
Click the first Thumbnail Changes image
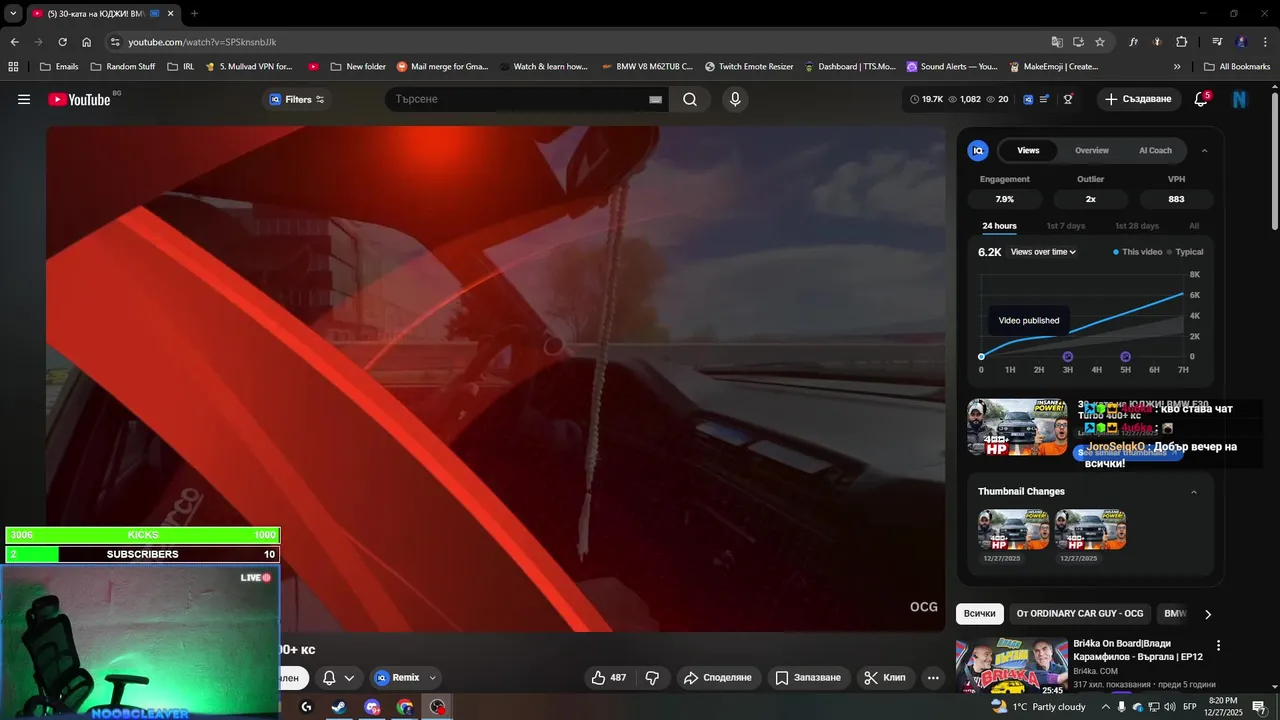[1014, 529]
